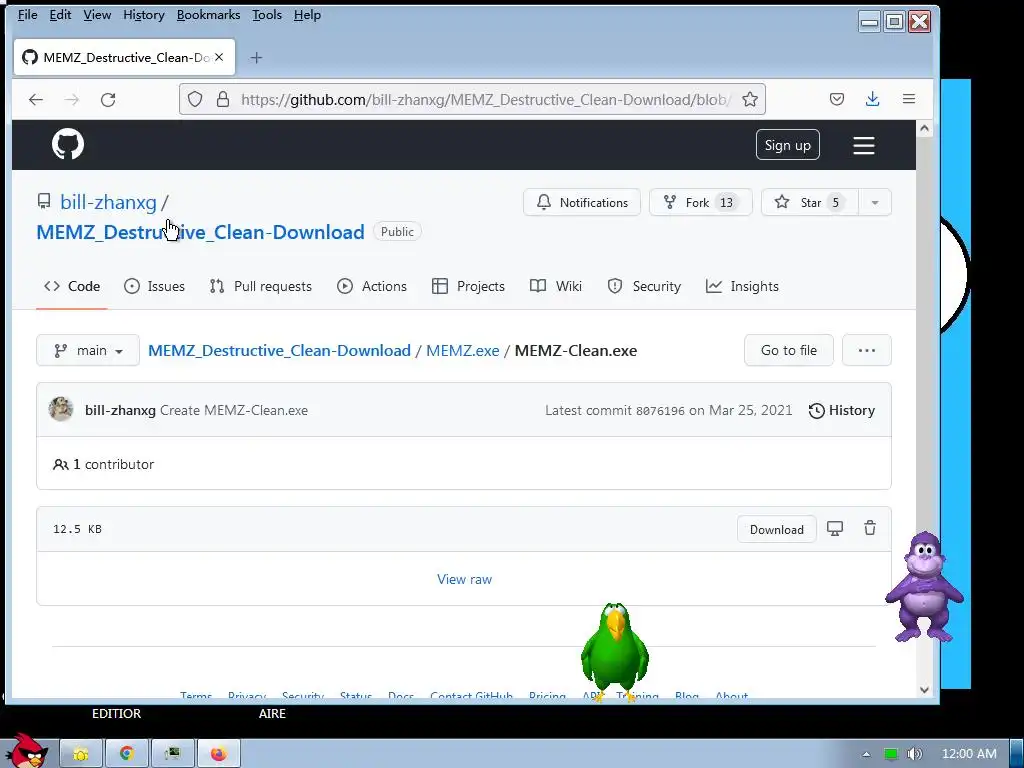Expand the main branch dropdown
This screenshot has height=768, width=1024.
coord(88,350)
